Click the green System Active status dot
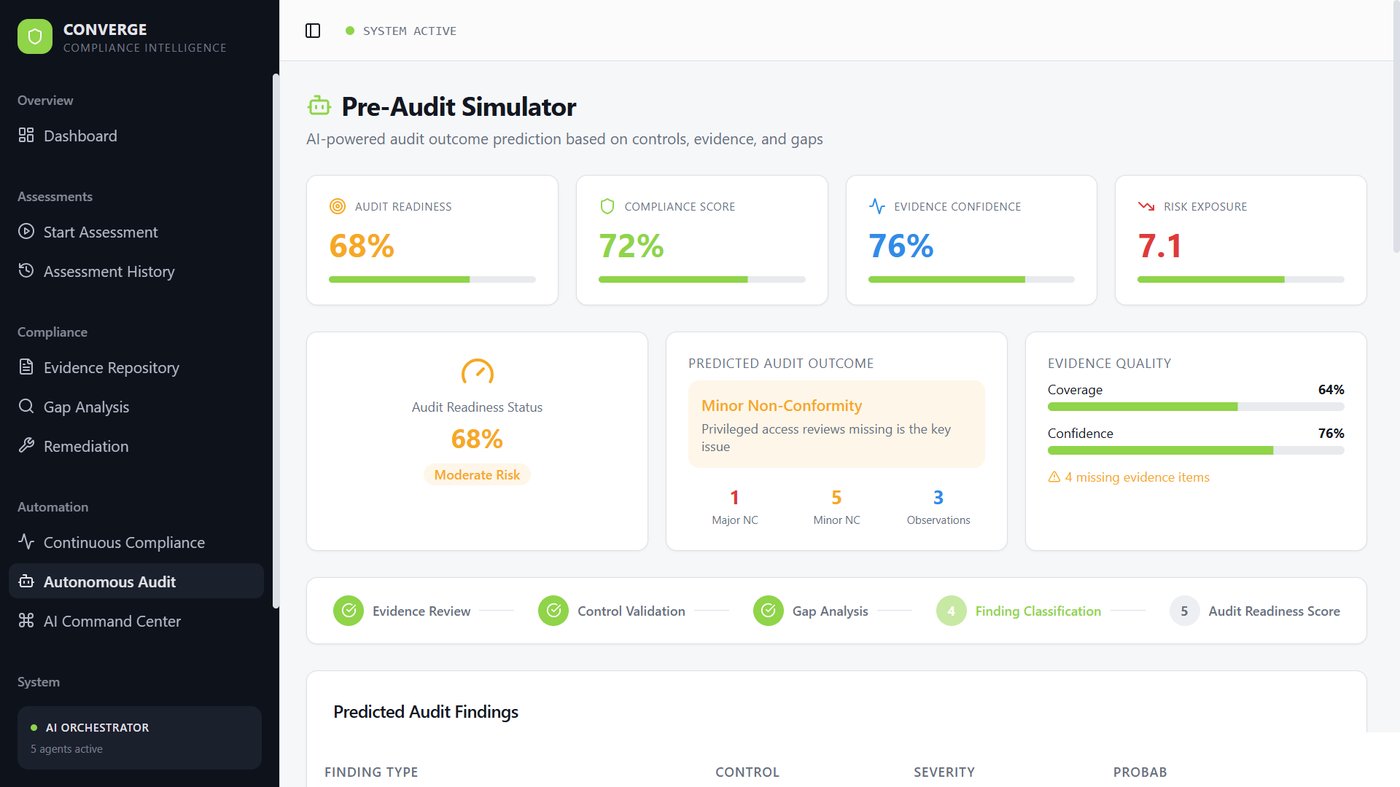Screen dimensions: 1400x787 tap(350, 31)
